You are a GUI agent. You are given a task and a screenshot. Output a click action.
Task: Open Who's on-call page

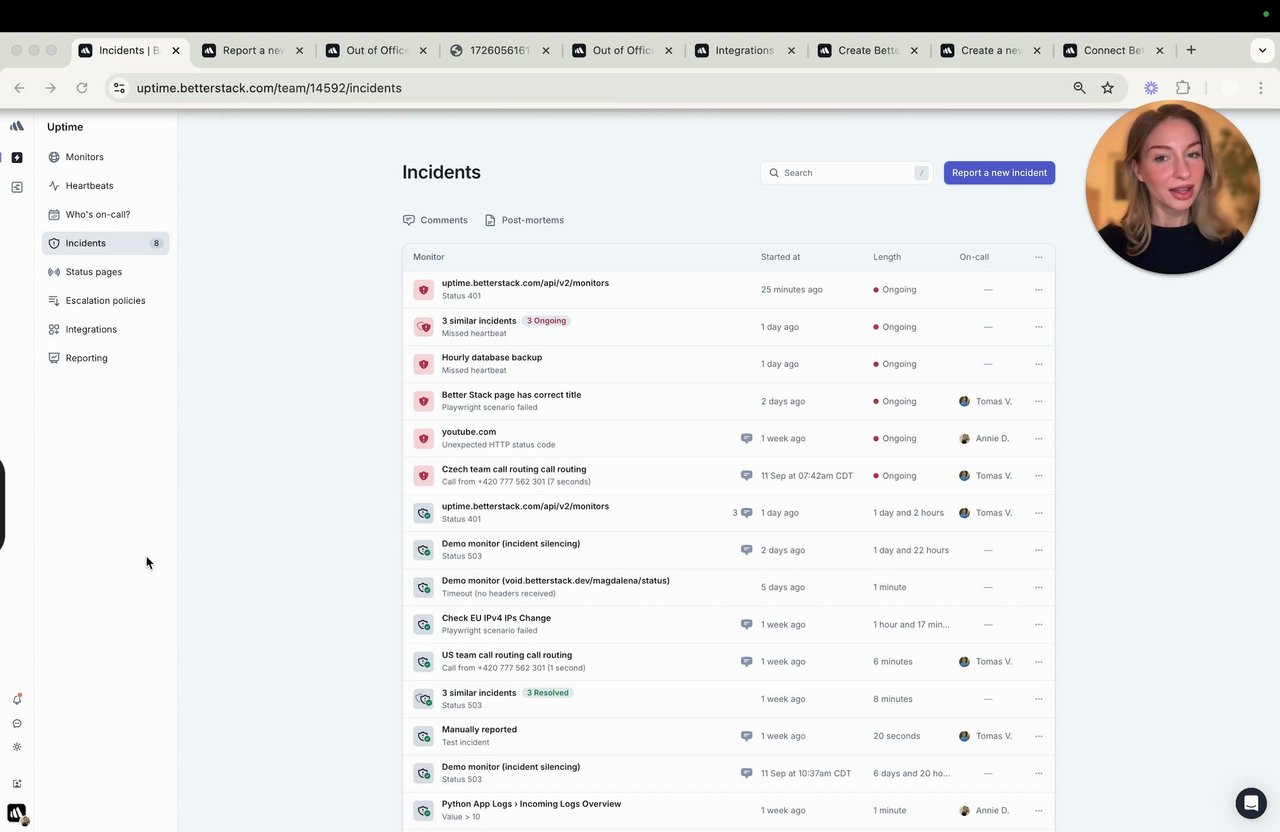(97, 214)
